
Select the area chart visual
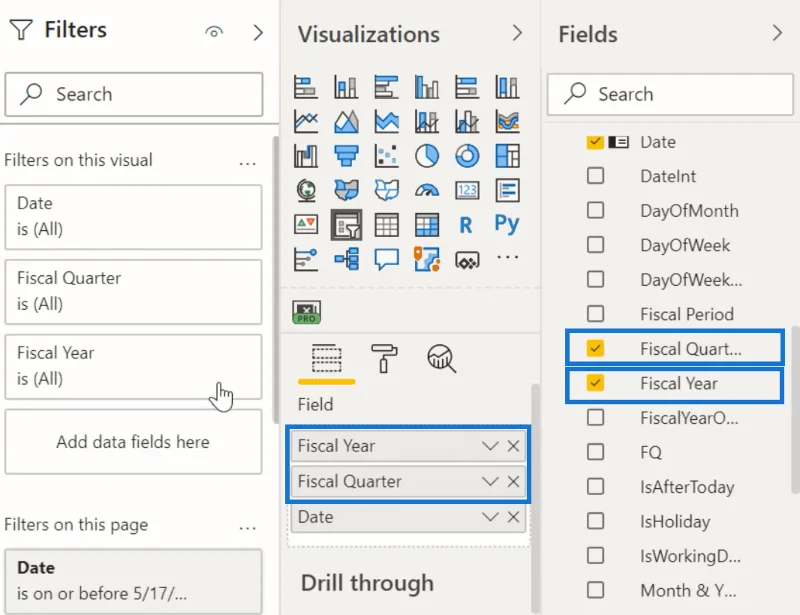(346, 121)
